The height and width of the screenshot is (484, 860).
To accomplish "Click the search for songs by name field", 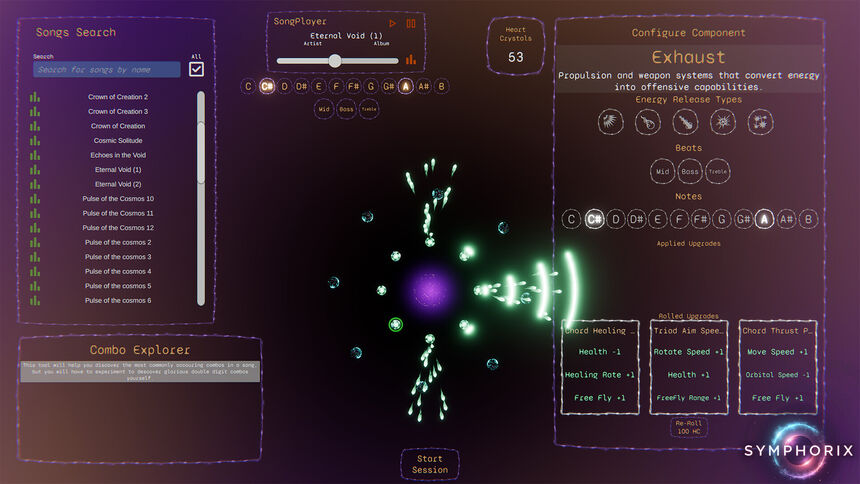I will pos(107,70).
